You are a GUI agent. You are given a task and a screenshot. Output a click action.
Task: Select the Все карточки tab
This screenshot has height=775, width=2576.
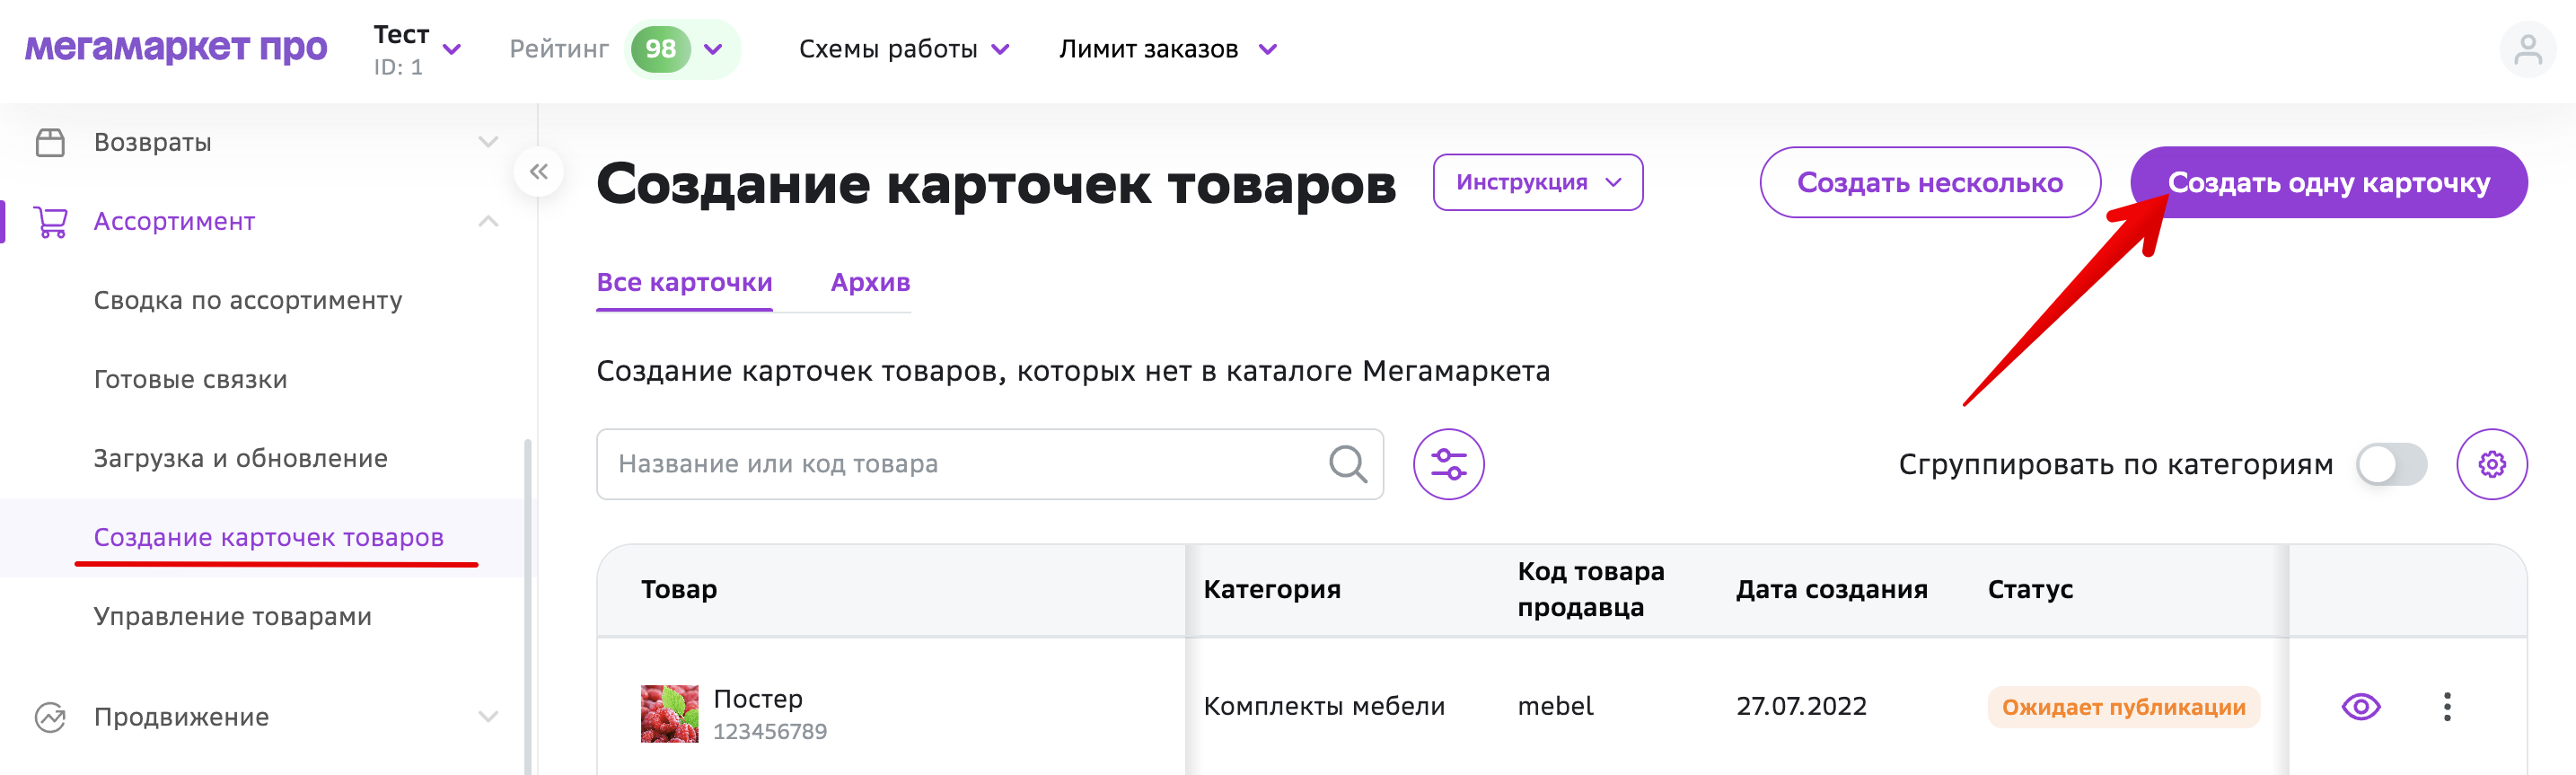(684, 283)
